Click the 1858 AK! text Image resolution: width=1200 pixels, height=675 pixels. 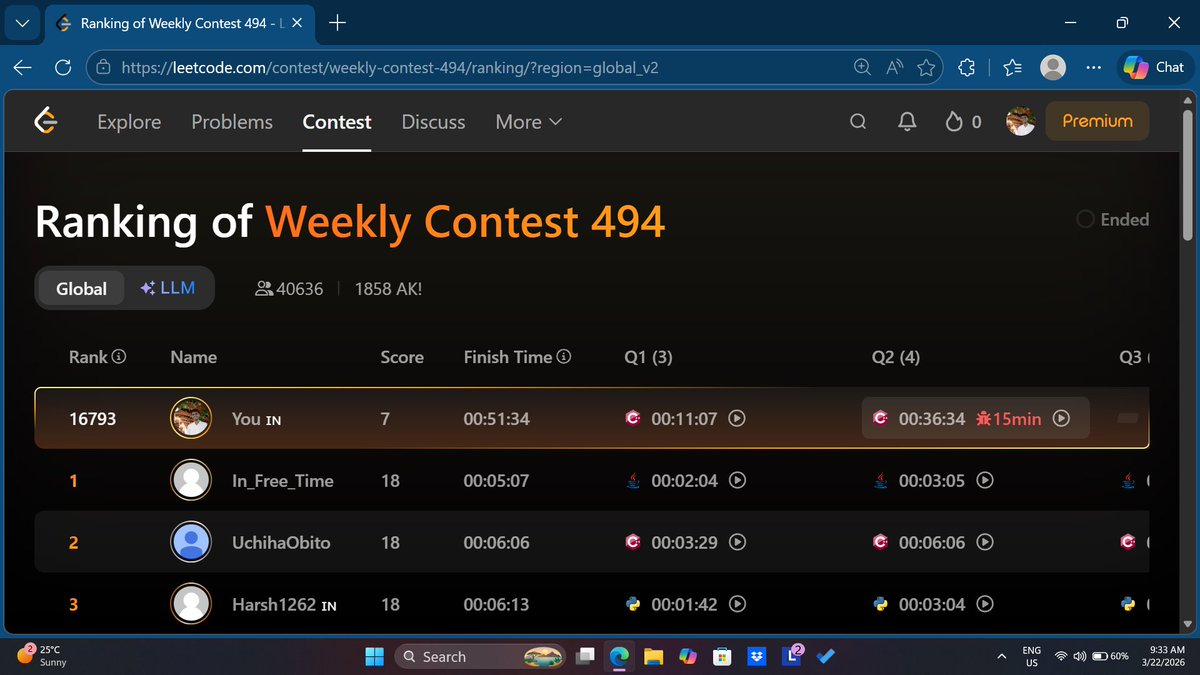click(x=388, y=289)
